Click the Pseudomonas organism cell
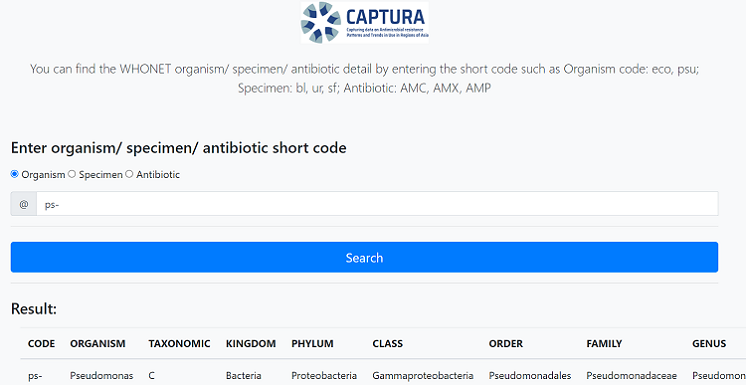Screen dimensions: 746x385 tap(101, 376)
